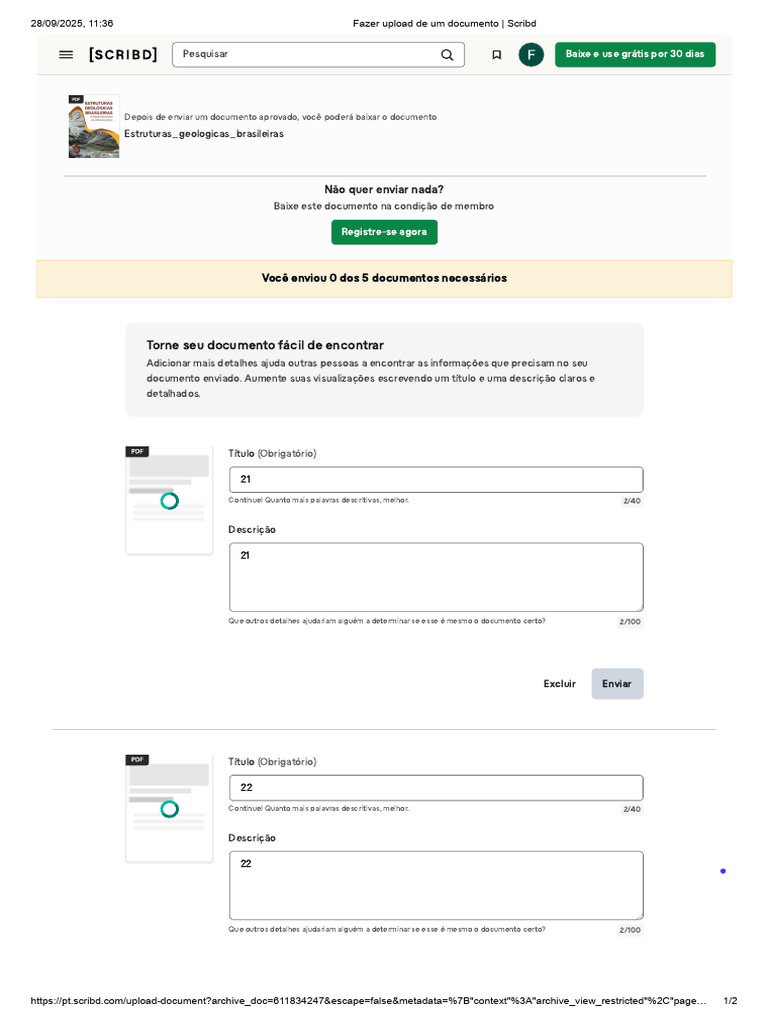Click the search magnifier icon
This screenshot has width=768, height=1024.
(x=447, y=55)
